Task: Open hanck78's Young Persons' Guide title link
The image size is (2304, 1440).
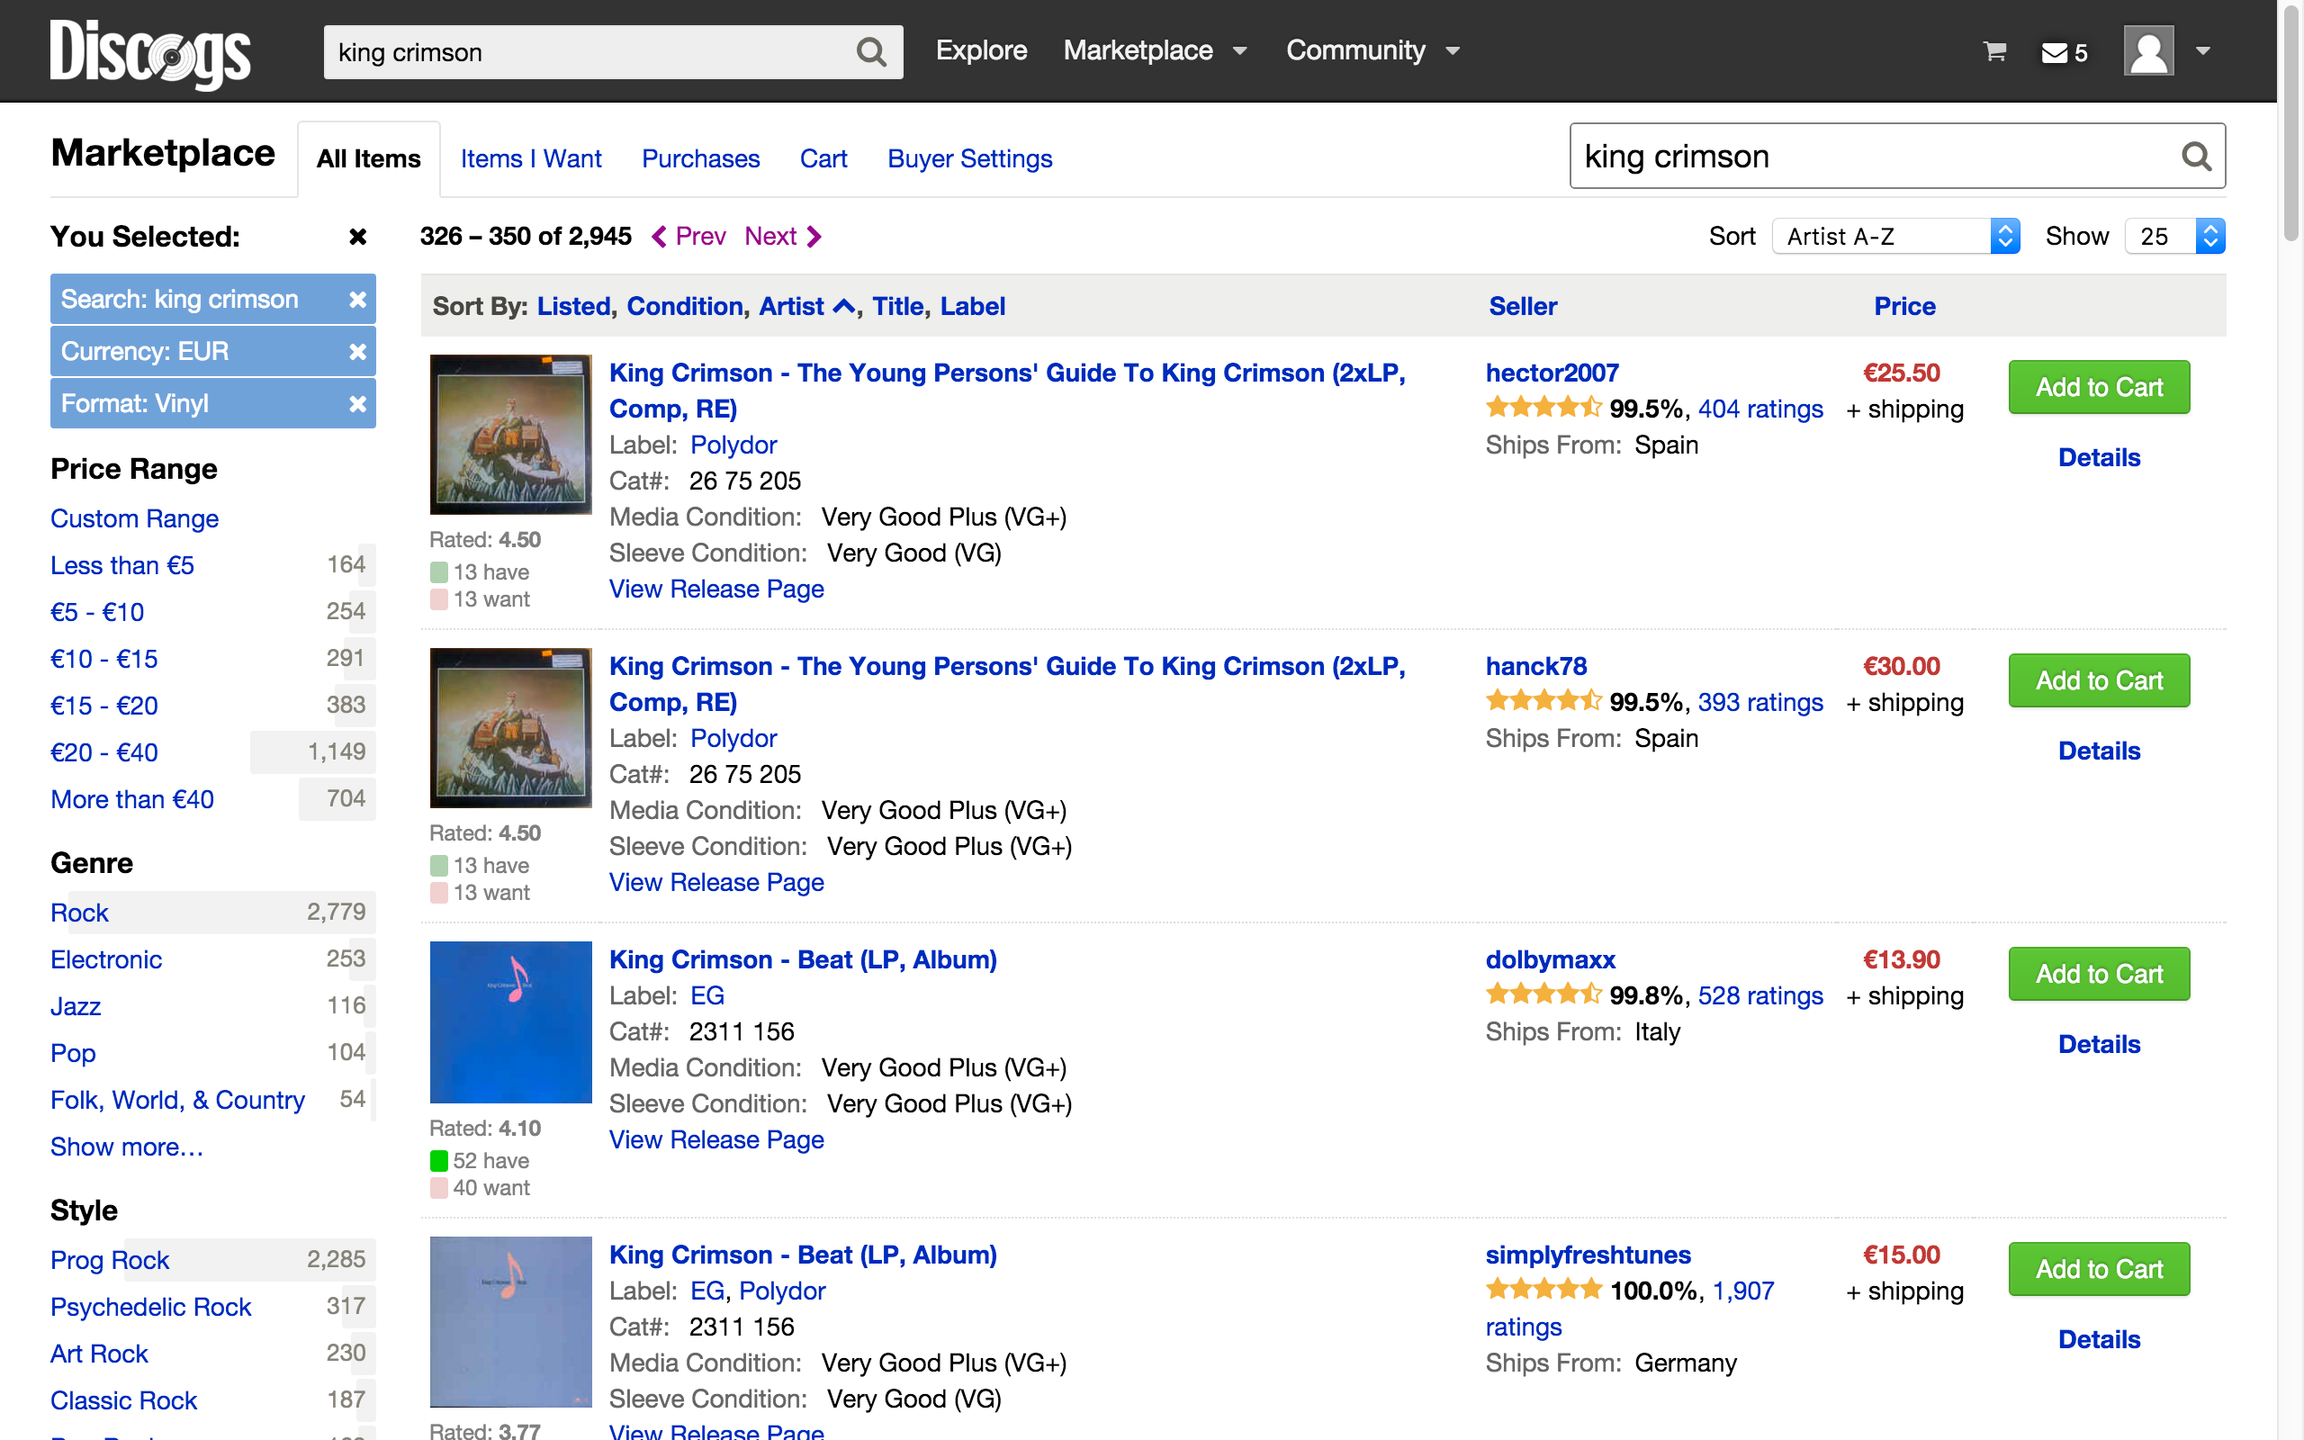Action: [x=1007, y=684]
